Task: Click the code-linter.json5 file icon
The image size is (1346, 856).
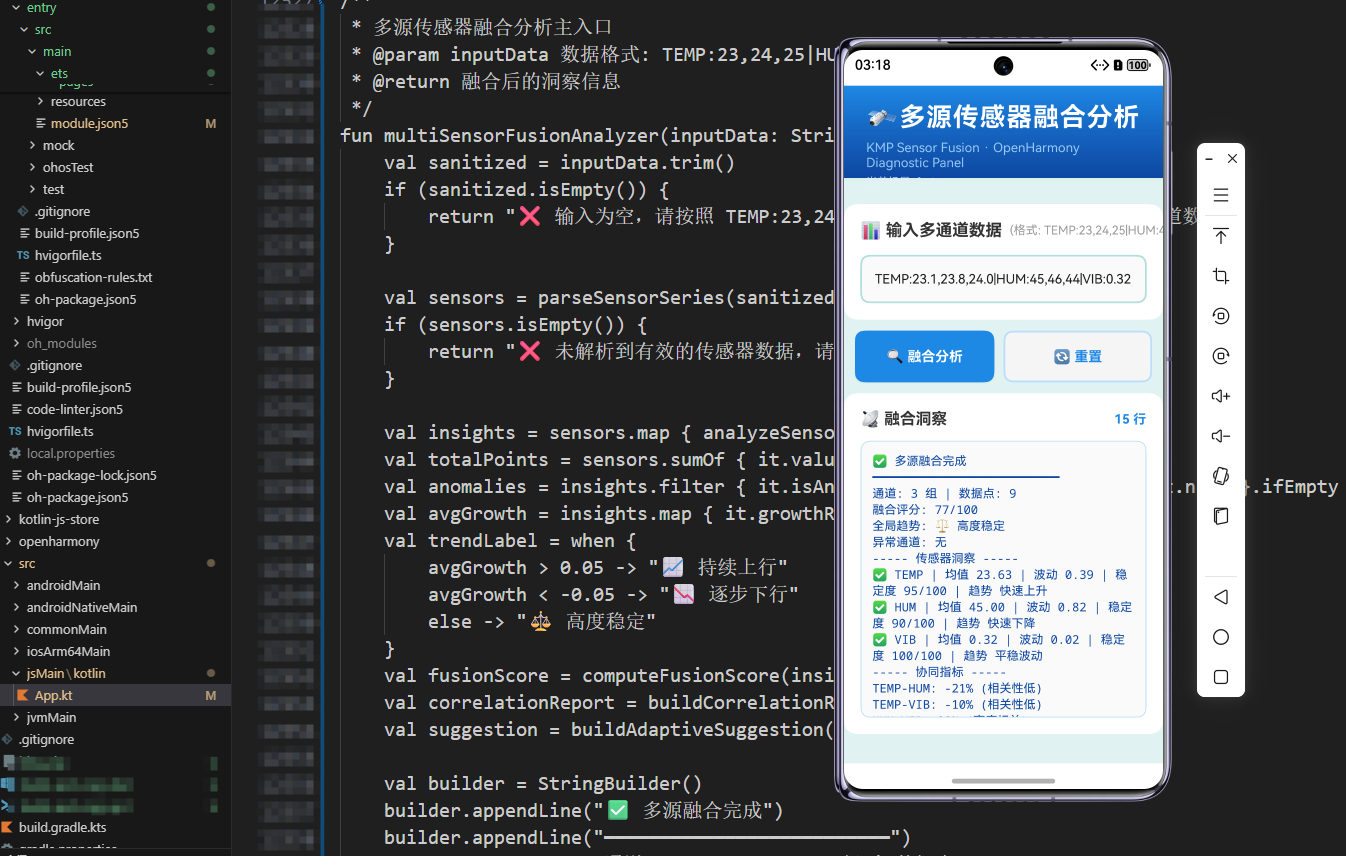Action: [x=17, y=409]
